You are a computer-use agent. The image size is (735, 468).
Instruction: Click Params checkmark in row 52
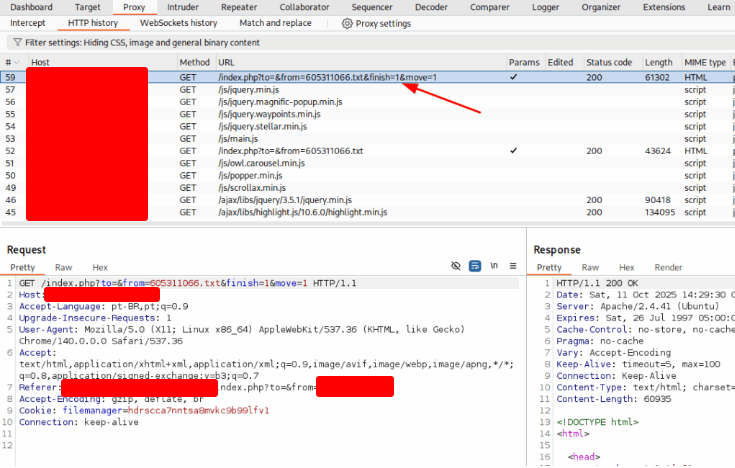pos(513,151)
